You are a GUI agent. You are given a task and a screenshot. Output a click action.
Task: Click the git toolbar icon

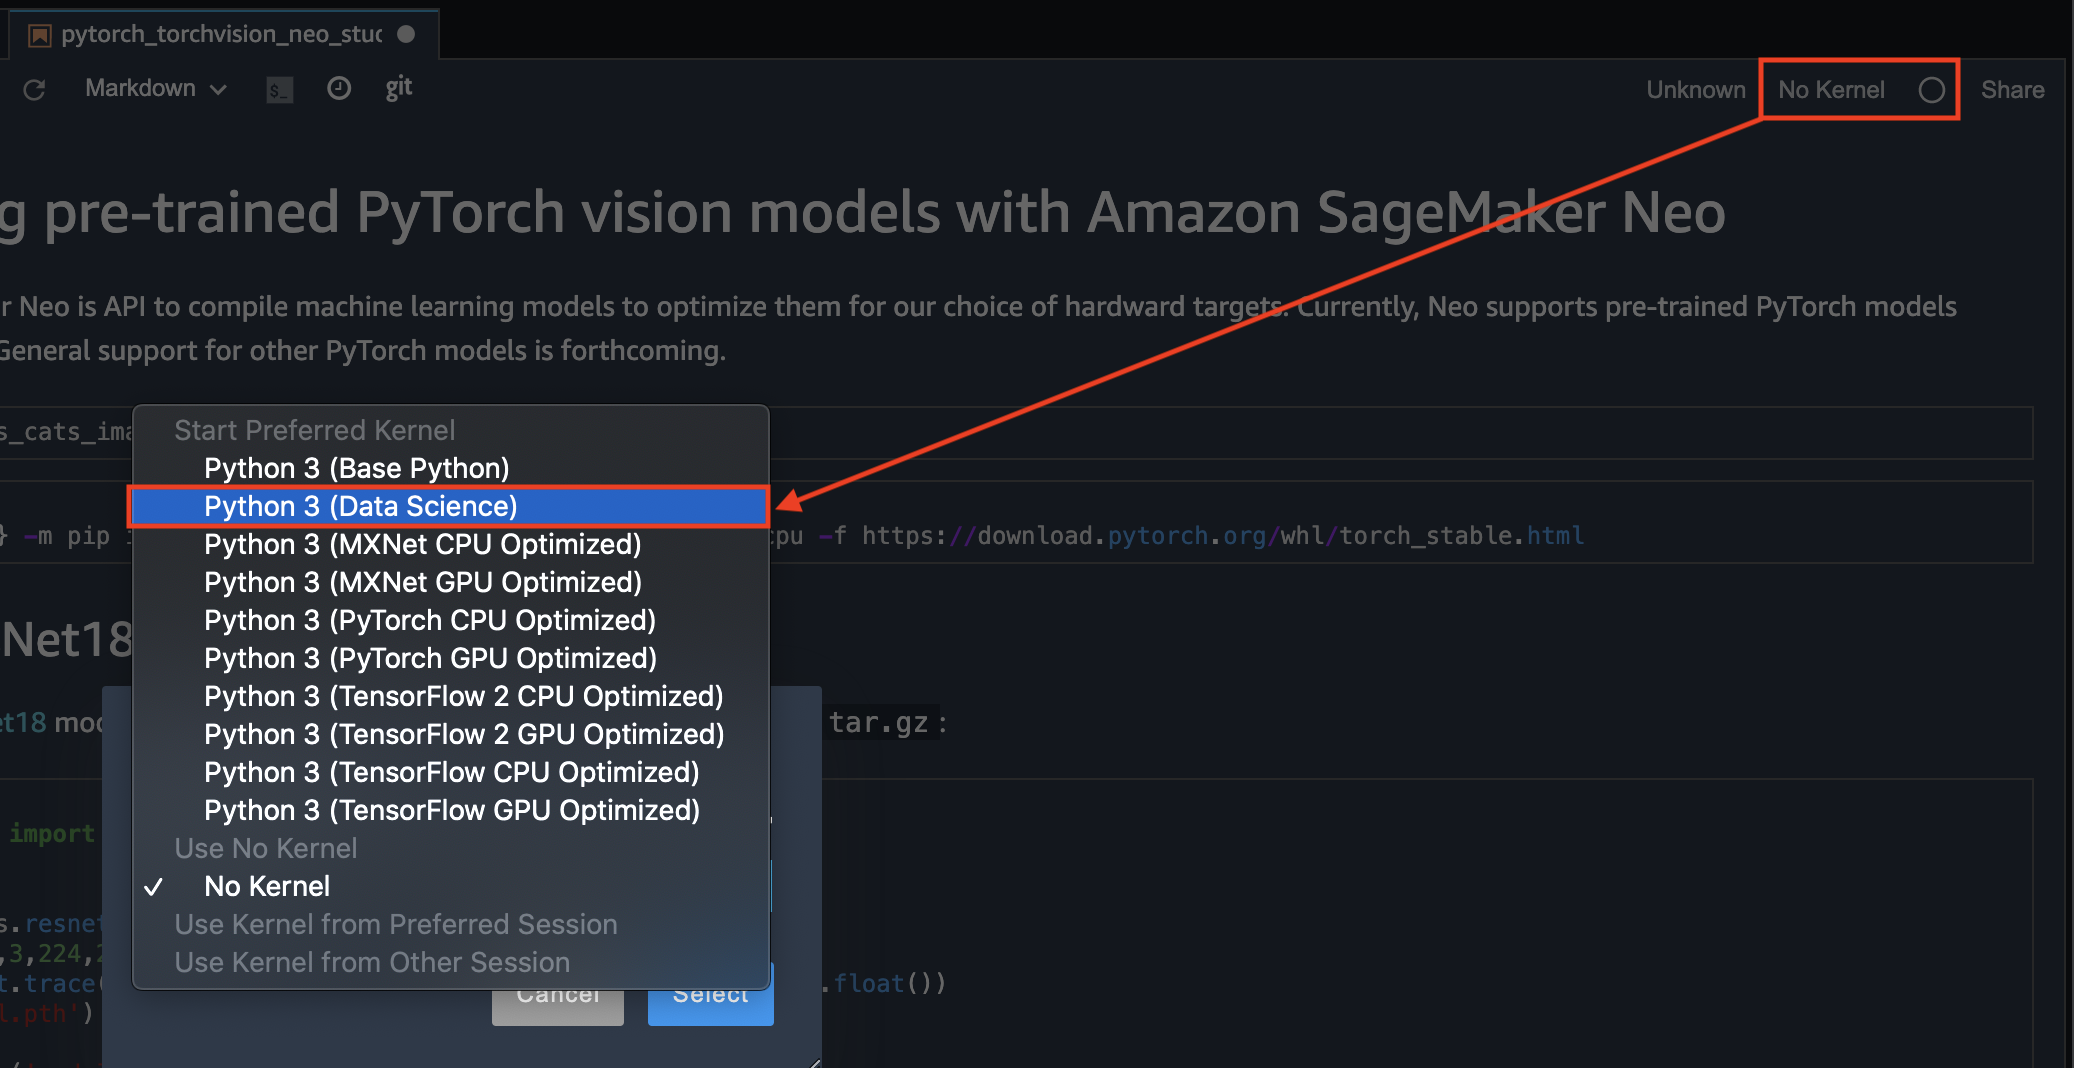coord(398,88)
